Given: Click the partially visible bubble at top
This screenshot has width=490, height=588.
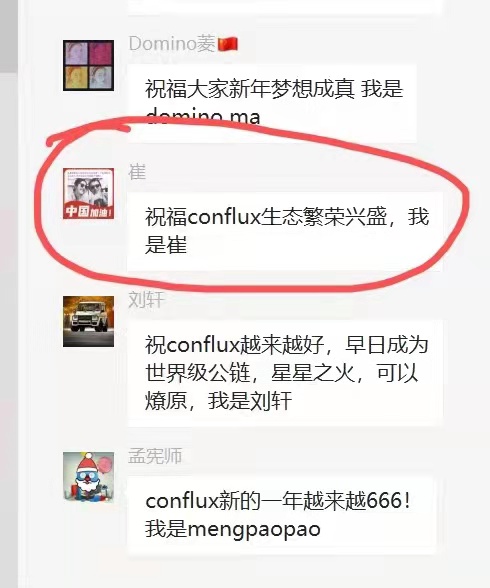Looking at the screenshot, I should (x=285, y=7).
